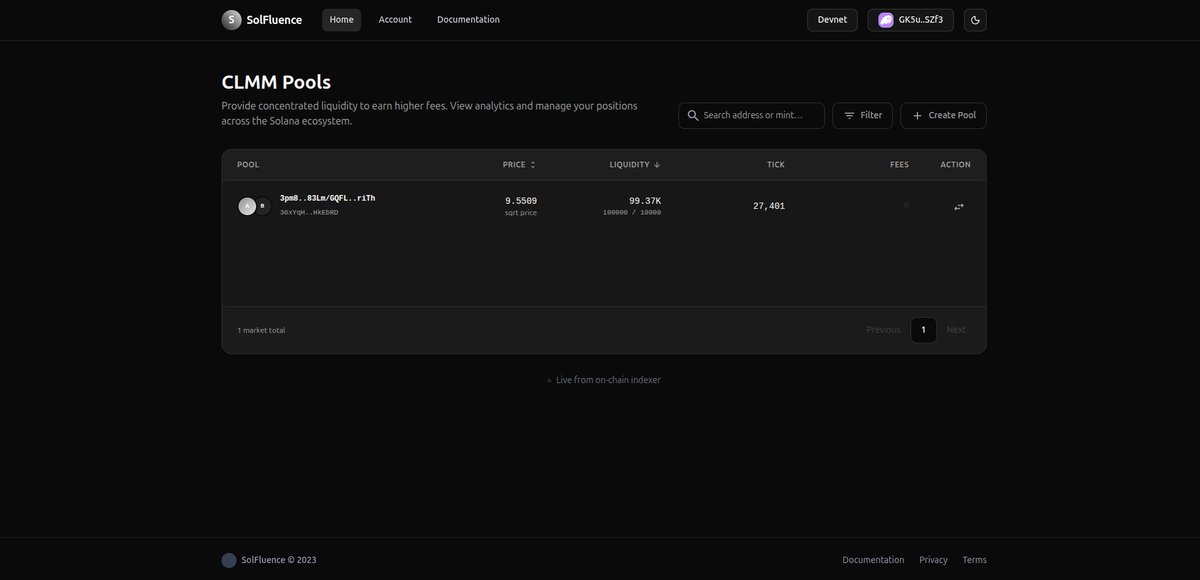Click the CLMM Pools heading
This screenshot has width=1200, height=580.
pos(276,82)
